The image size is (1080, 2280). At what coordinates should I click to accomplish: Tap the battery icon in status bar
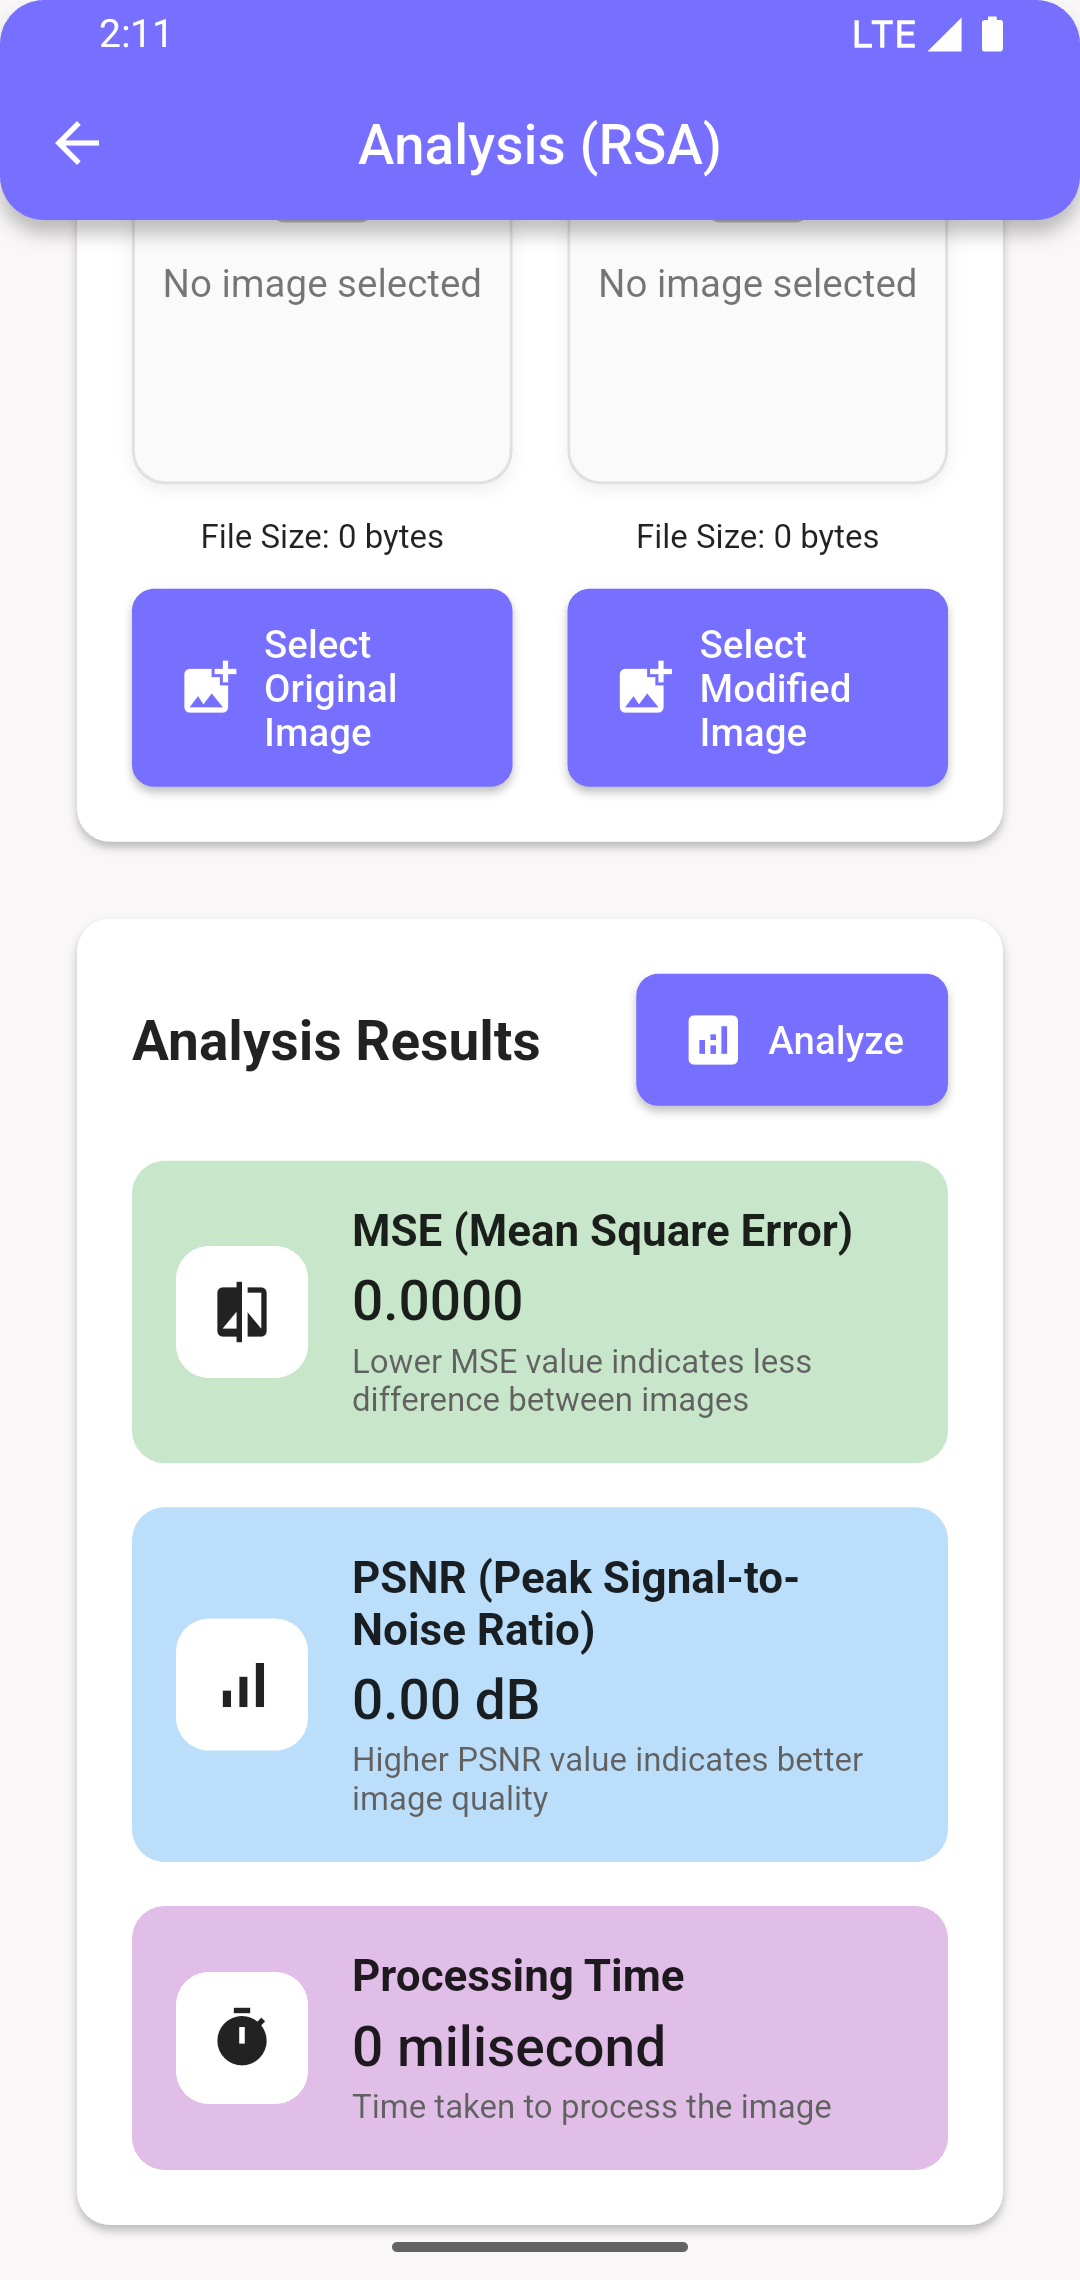(992, 34)
